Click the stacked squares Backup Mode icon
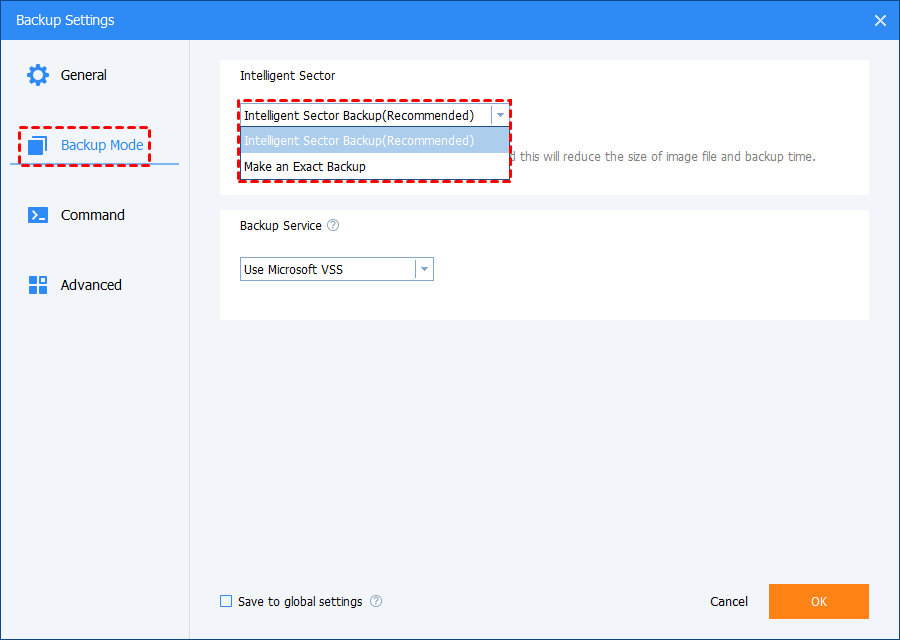This screenshot has width=900, height=640. tap(38, 146)
